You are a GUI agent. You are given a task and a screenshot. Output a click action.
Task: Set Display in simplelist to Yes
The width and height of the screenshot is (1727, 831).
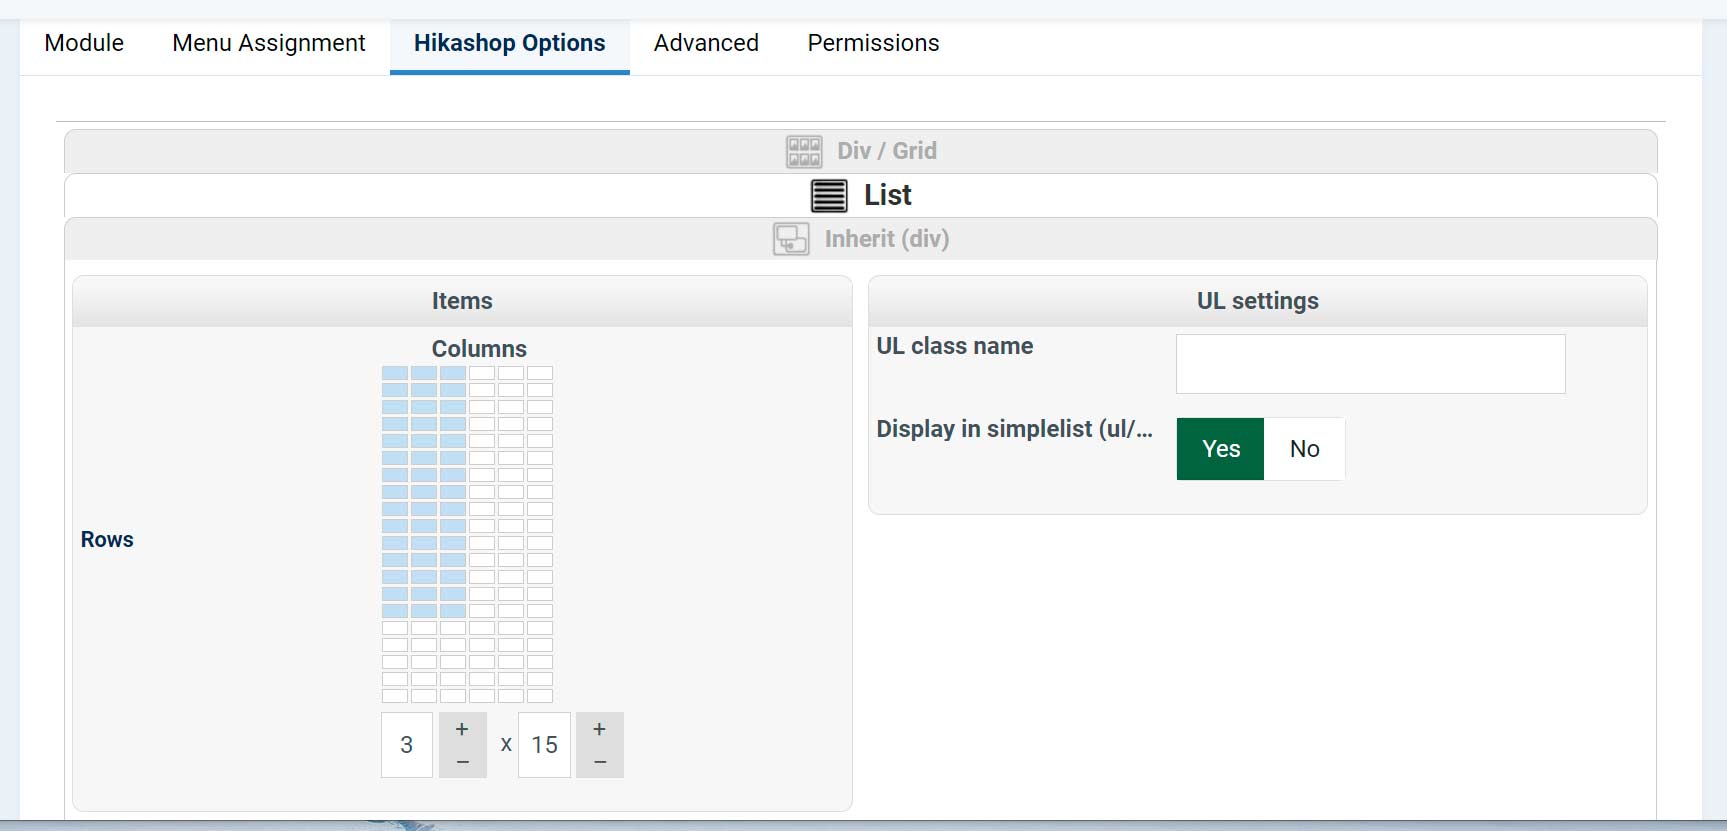1220,449
